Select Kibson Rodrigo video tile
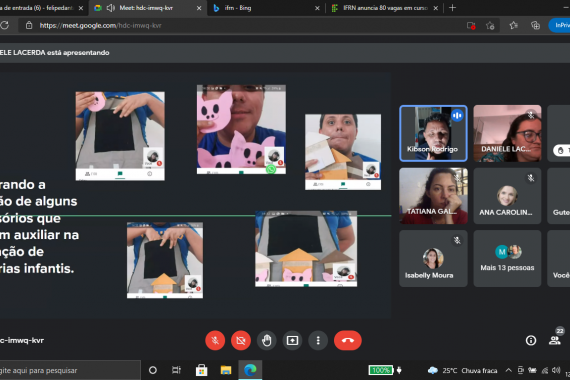The width and height of the screenshot is (570, 380). pyautogui.click(x=433, y=133)
